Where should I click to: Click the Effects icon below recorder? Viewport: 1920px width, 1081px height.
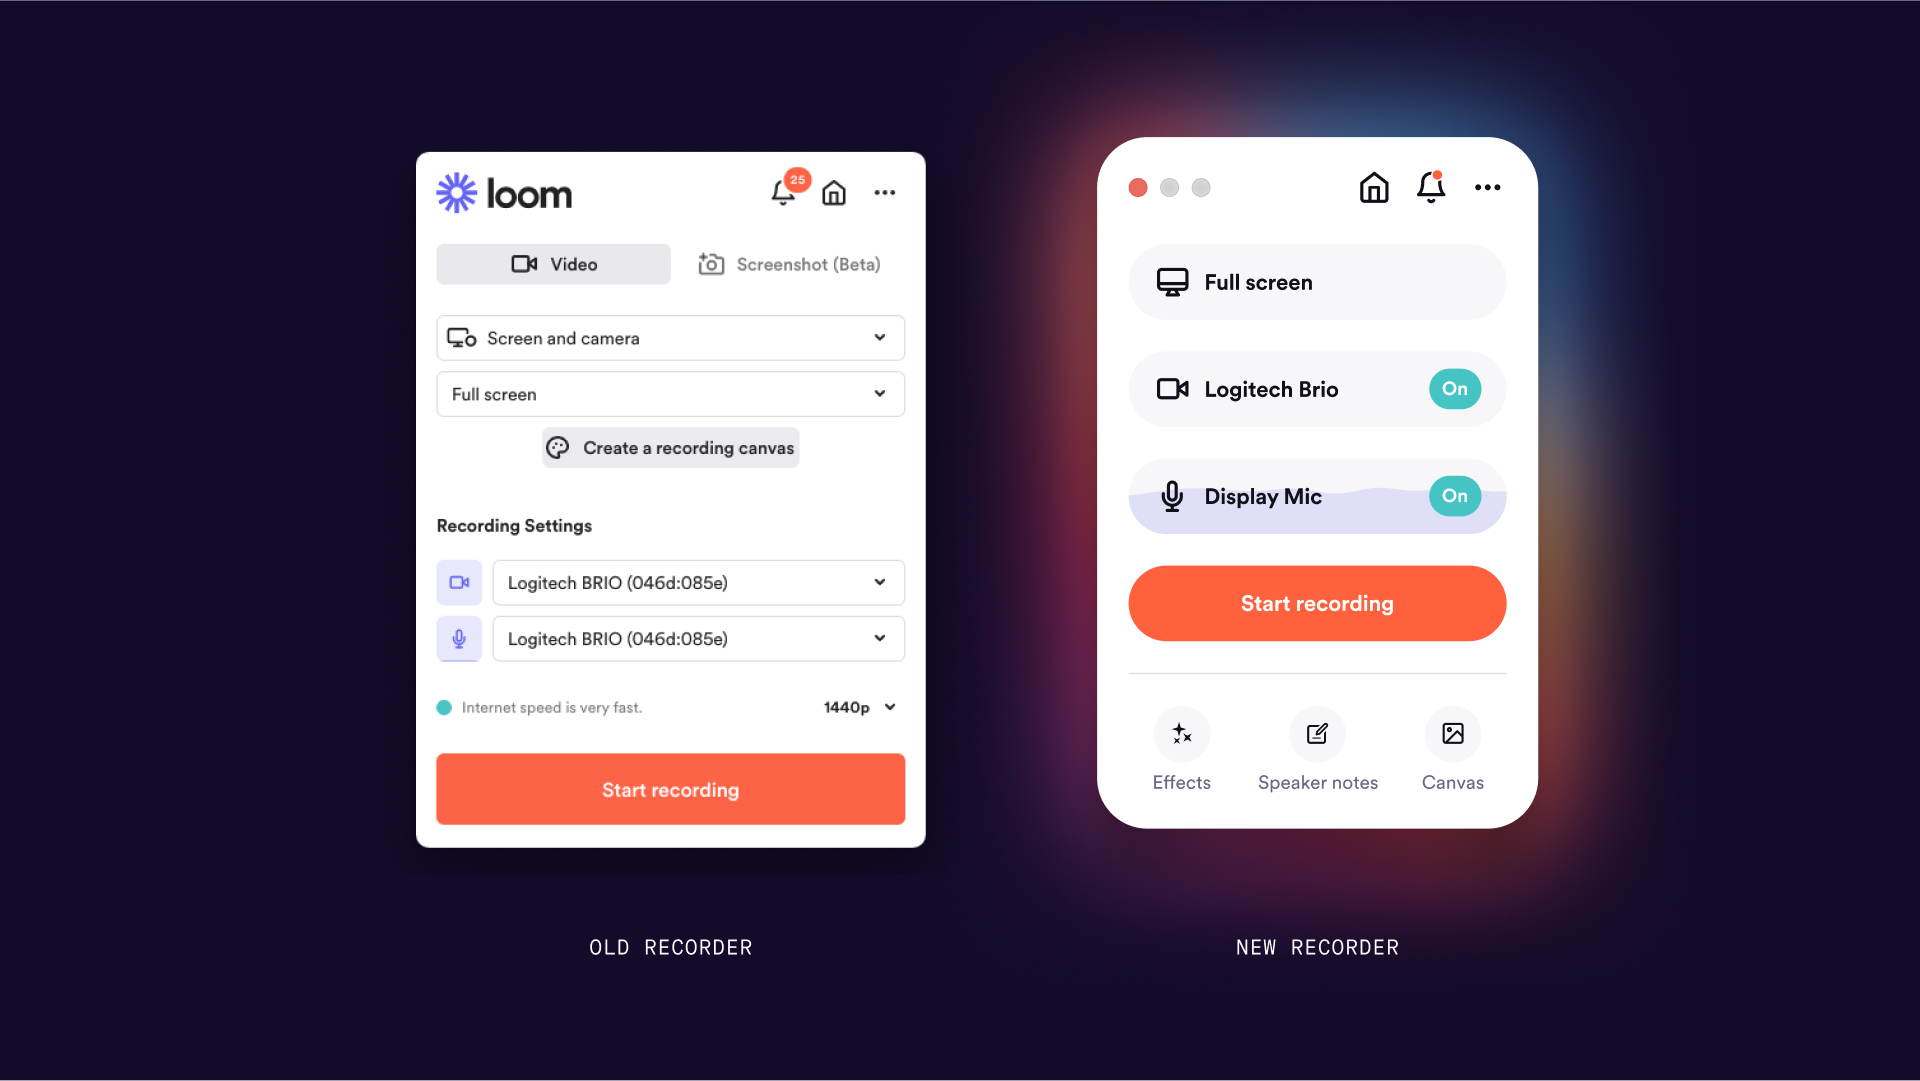(x=1183, y=734)
